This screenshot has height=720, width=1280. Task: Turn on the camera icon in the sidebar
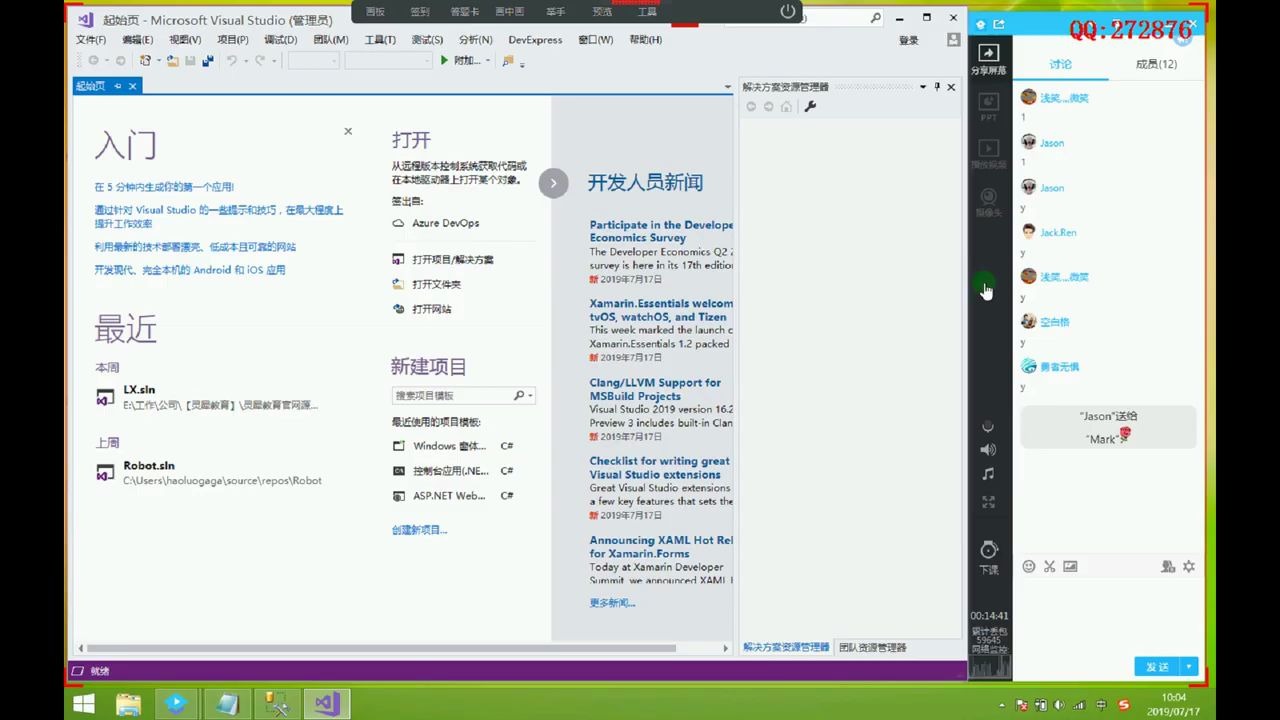[988, 201]
